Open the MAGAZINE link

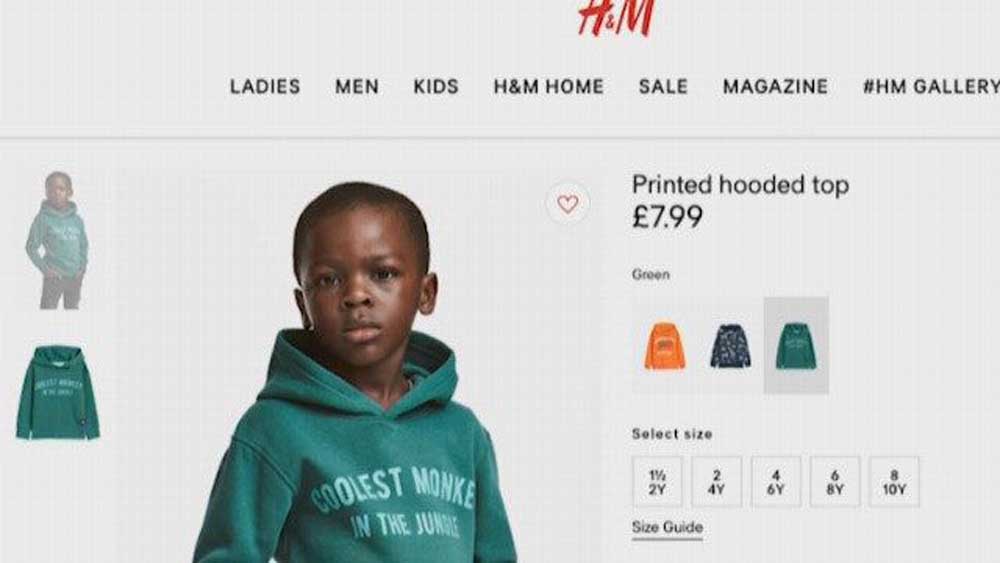(776, 86)
